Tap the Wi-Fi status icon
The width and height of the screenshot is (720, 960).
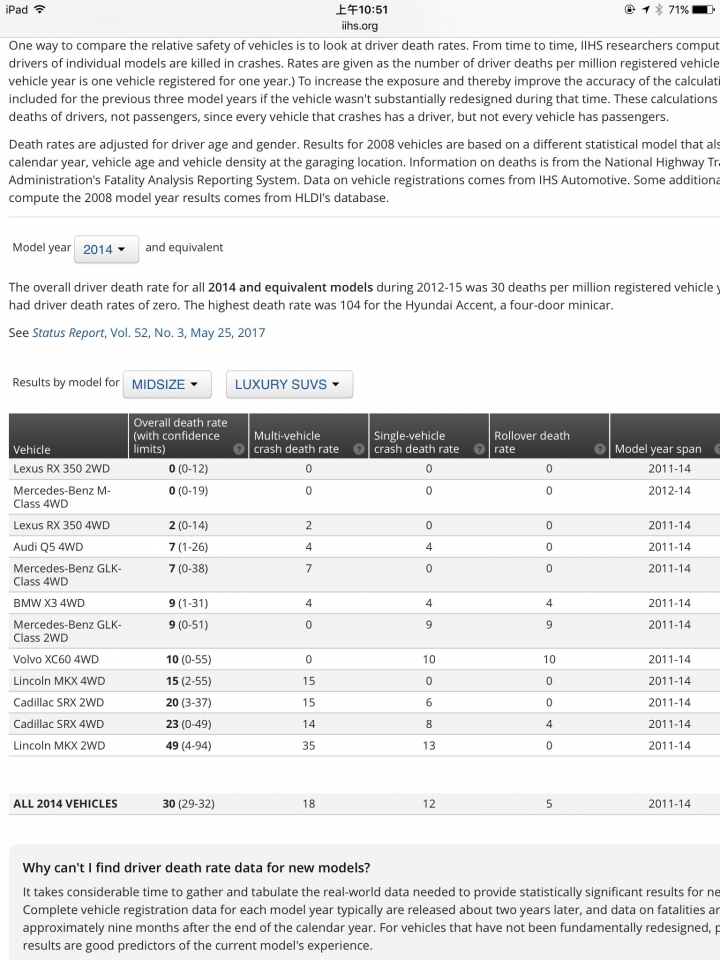[40, 9]
